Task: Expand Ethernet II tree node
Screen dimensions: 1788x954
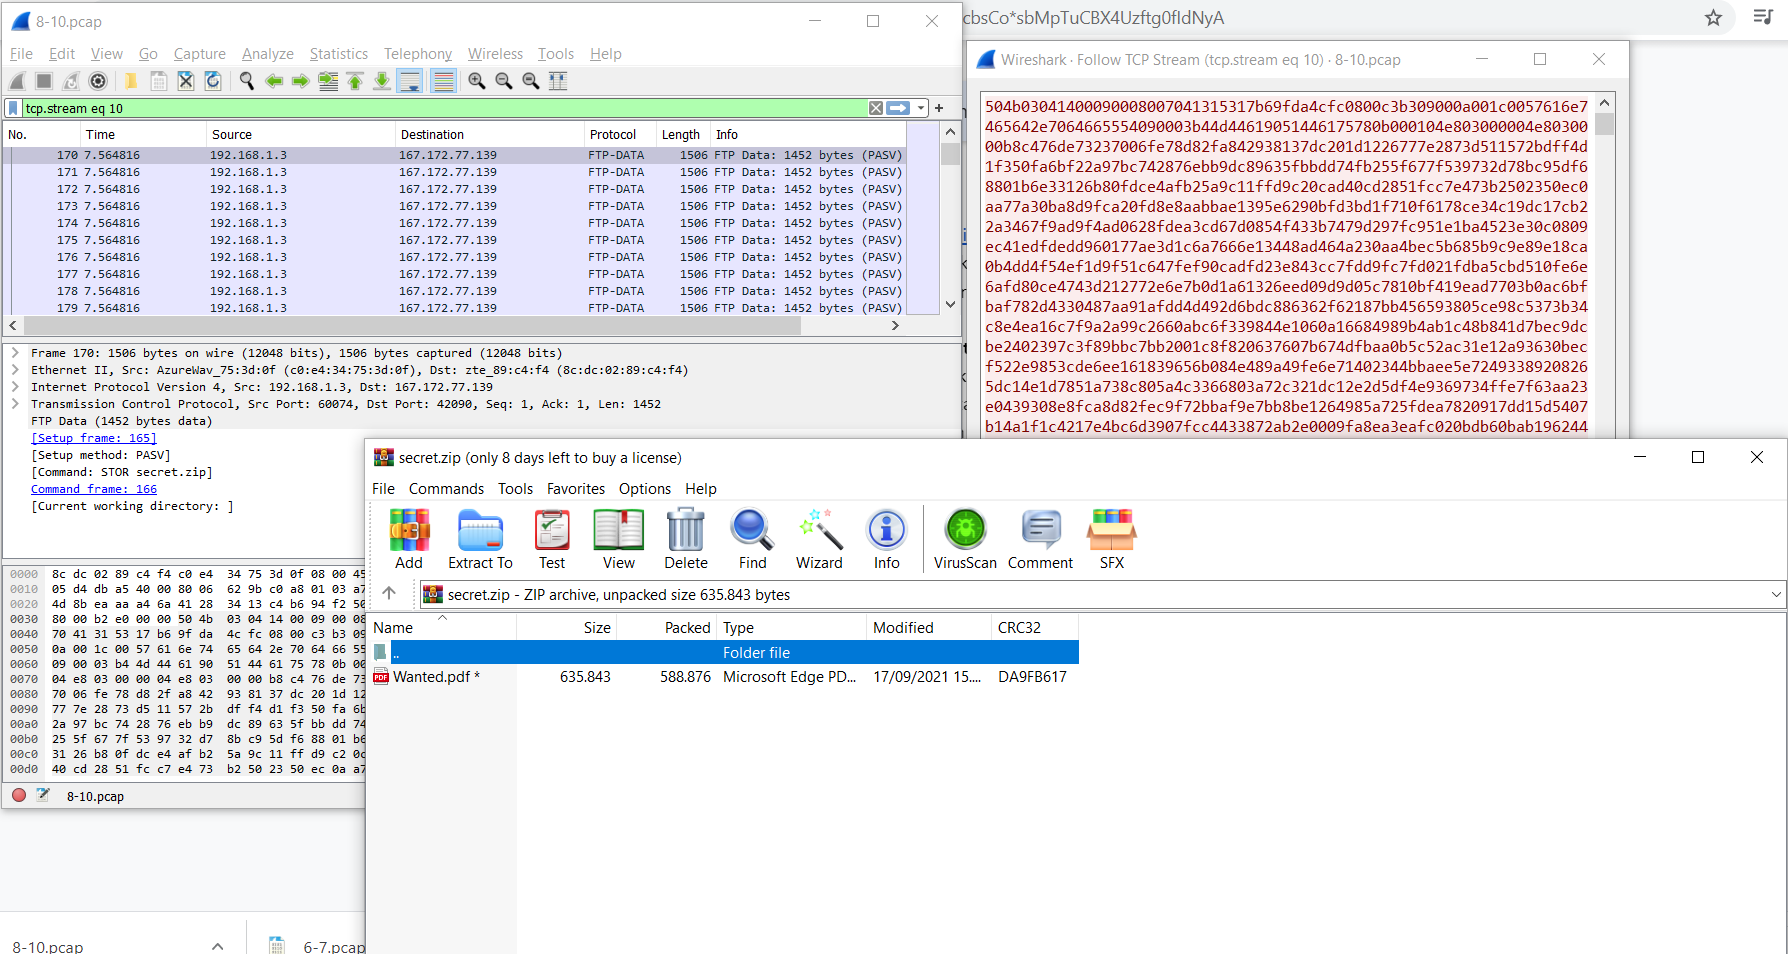Action: click(x=15, y=370)
